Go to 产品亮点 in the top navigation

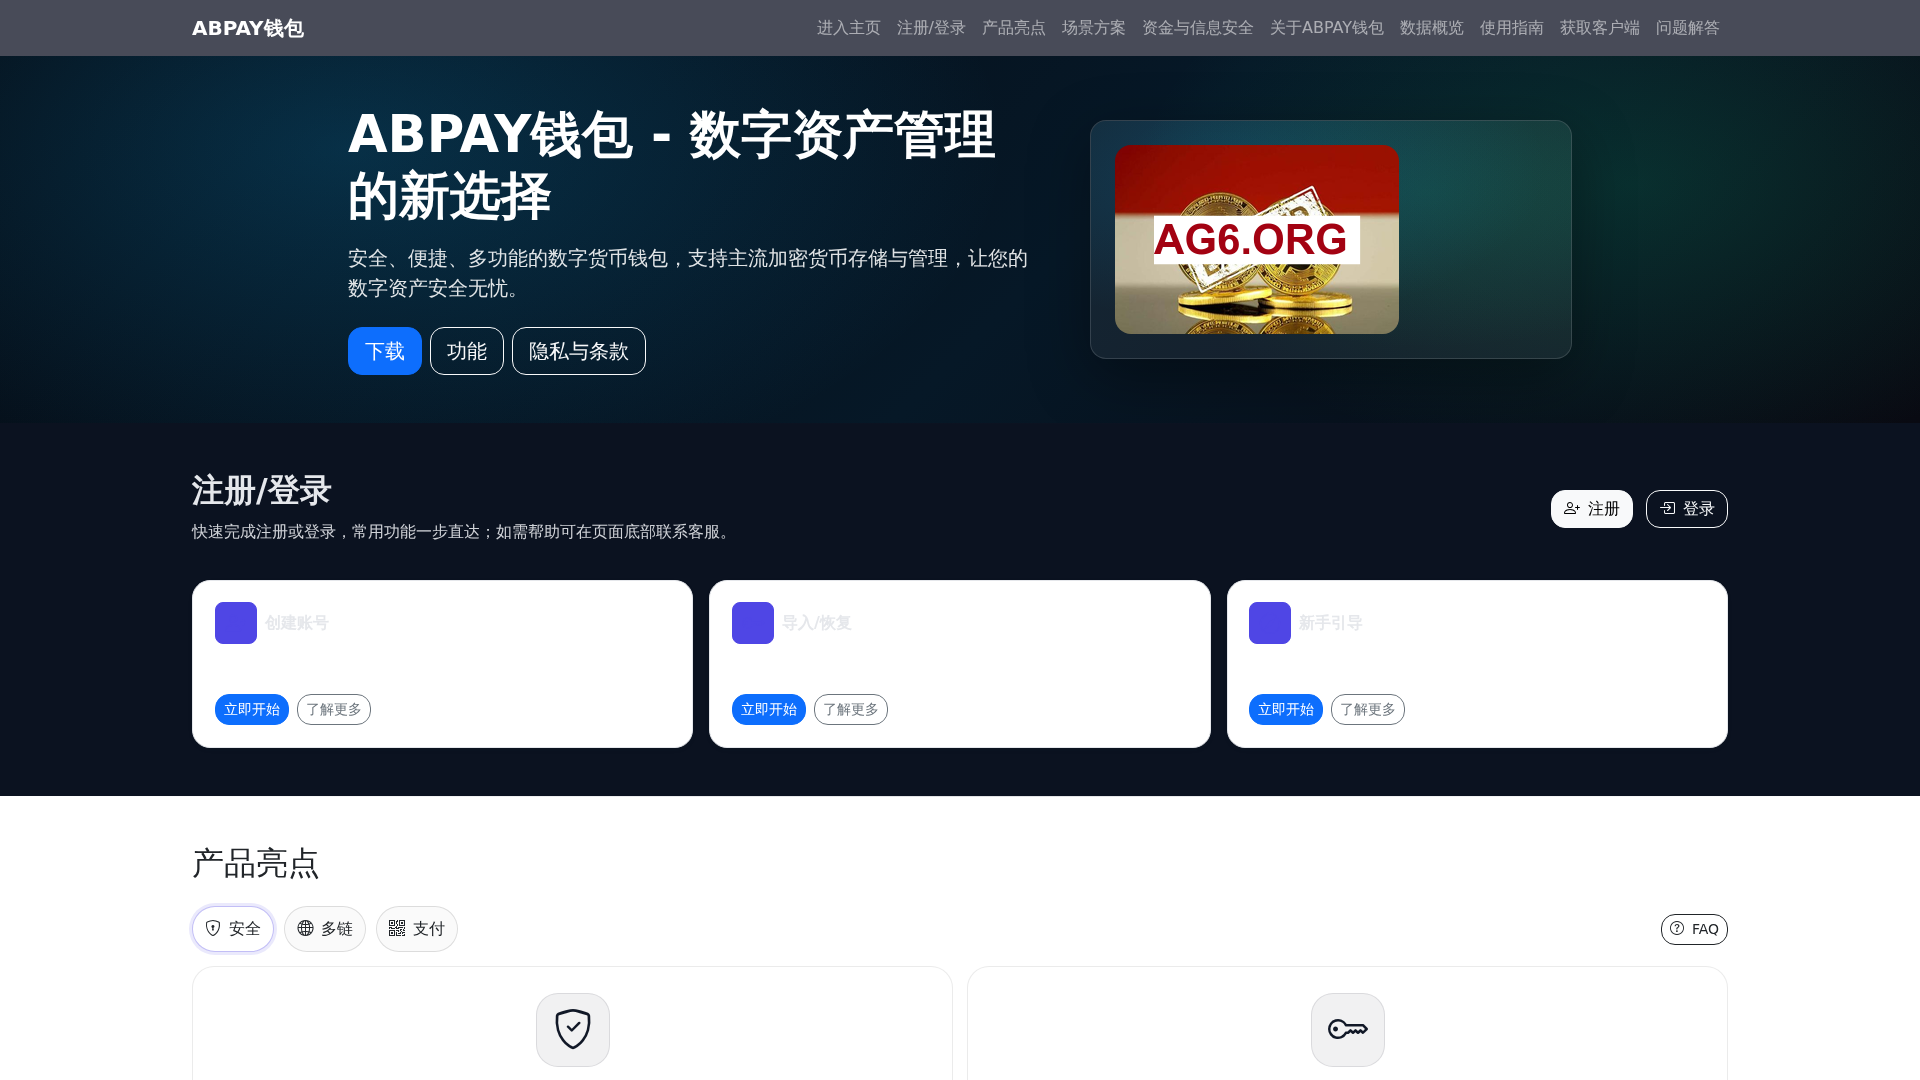(1013, 28)
